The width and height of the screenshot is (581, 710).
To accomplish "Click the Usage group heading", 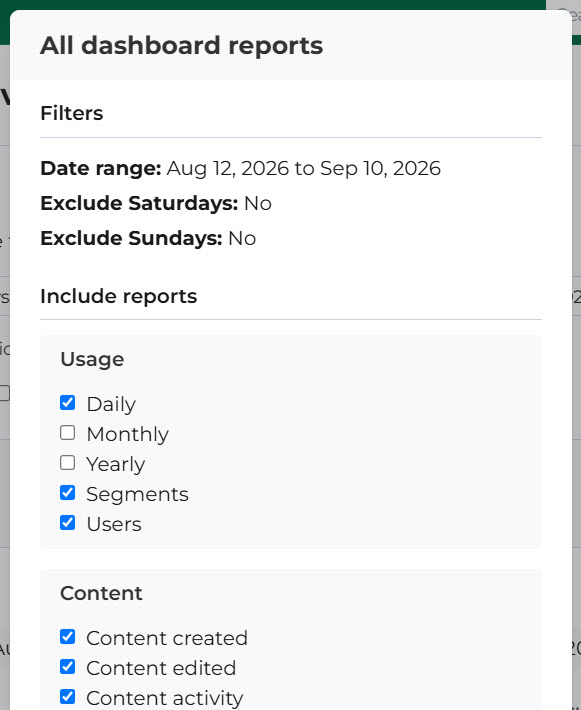I will click(92, 360).
